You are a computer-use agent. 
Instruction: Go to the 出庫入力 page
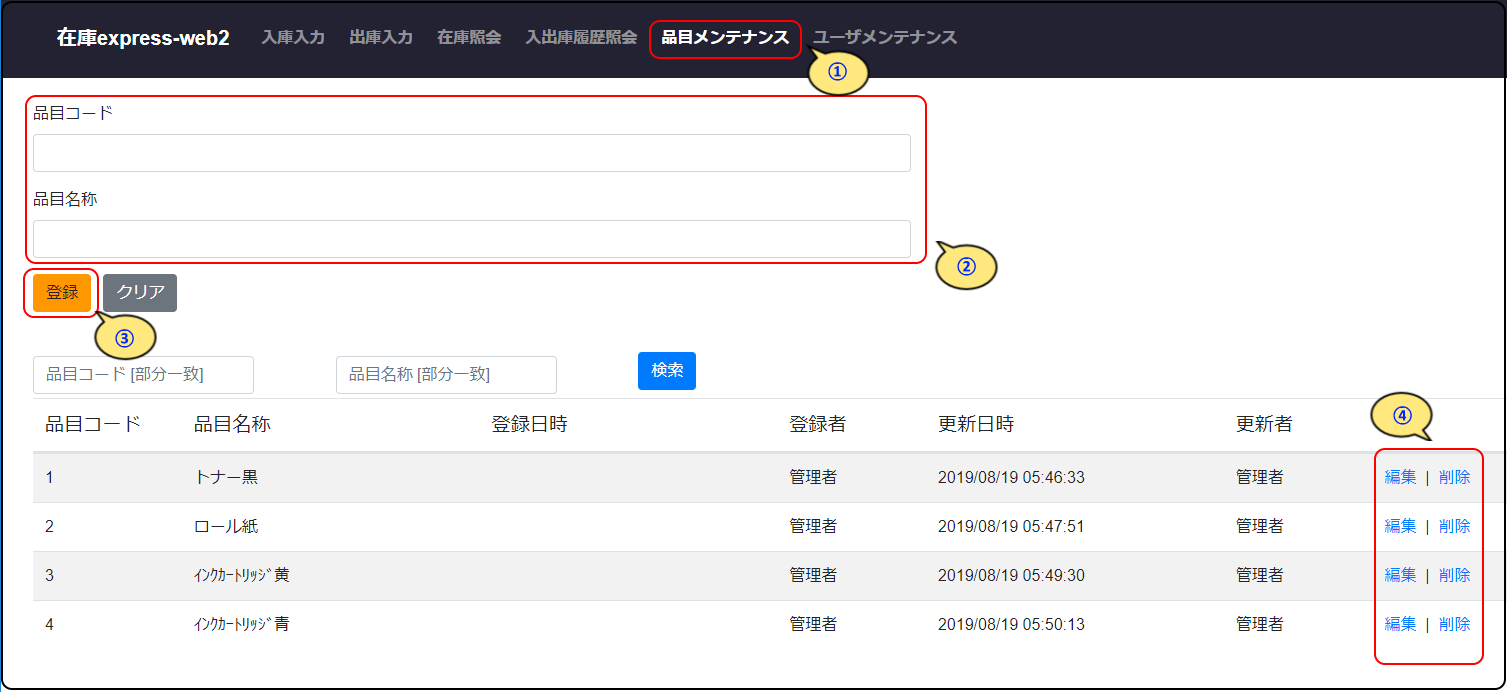point(381,38)
